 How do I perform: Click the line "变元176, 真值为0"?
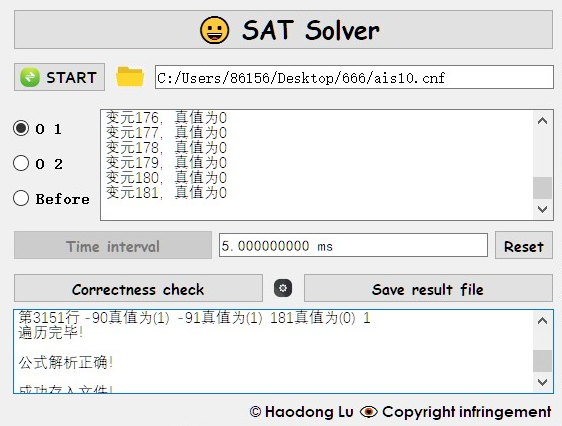[166, 118]
